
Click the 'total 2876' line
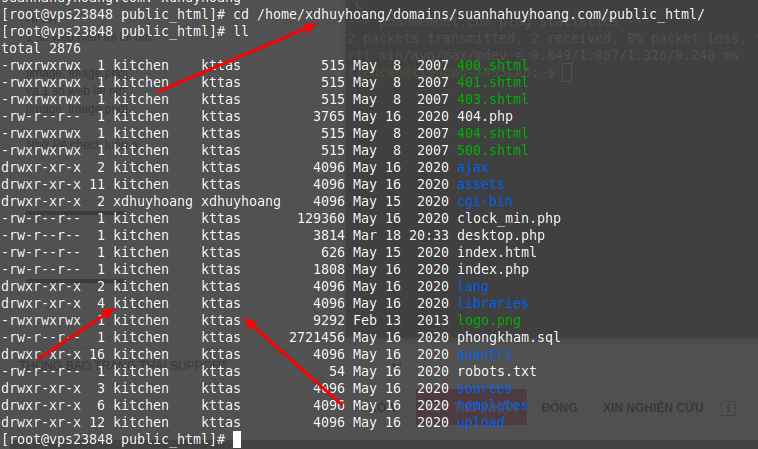pyautogui.click(x=41, y=48)
